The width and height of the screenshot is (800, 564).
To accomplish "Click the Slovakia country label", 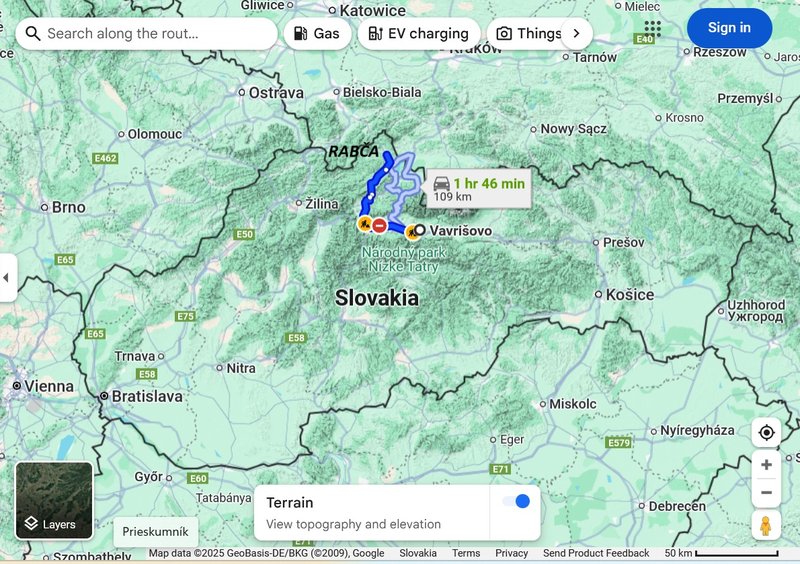I will pyautogui.click(x=377, y=298).
